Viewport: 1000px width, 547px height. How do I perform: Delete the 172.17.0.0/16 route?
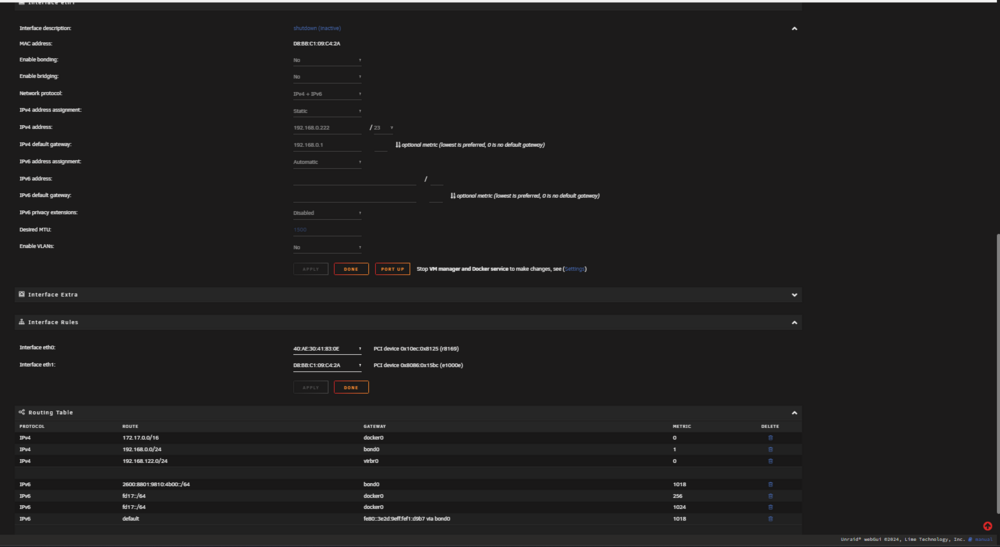pos(770,438)
